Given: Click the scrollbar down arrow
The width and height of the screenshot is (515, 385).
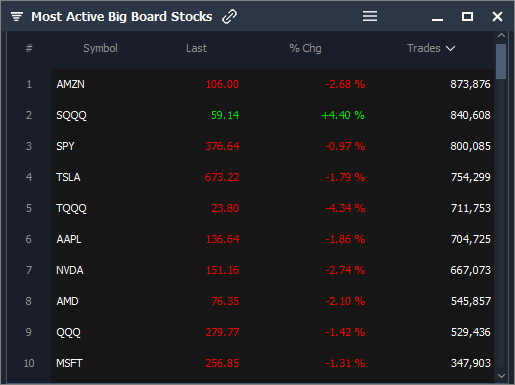Looking at the screenshot, I should pyautogui.click(x=501, y=376).
